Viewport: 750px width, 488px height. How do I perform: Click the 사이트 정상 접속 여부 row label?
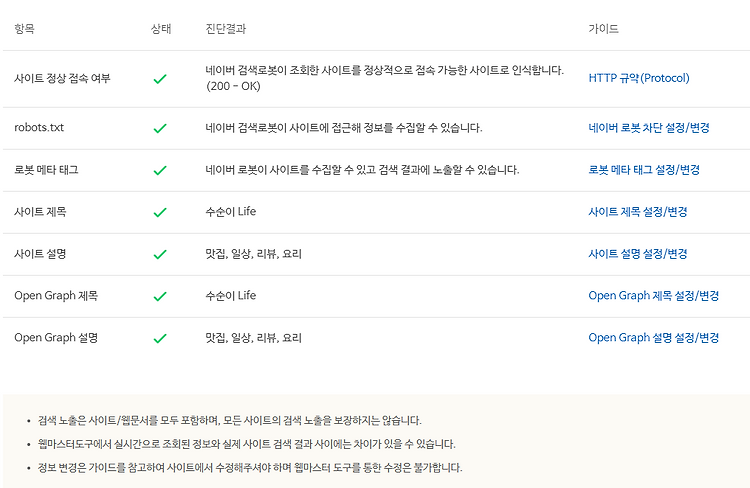62,78
